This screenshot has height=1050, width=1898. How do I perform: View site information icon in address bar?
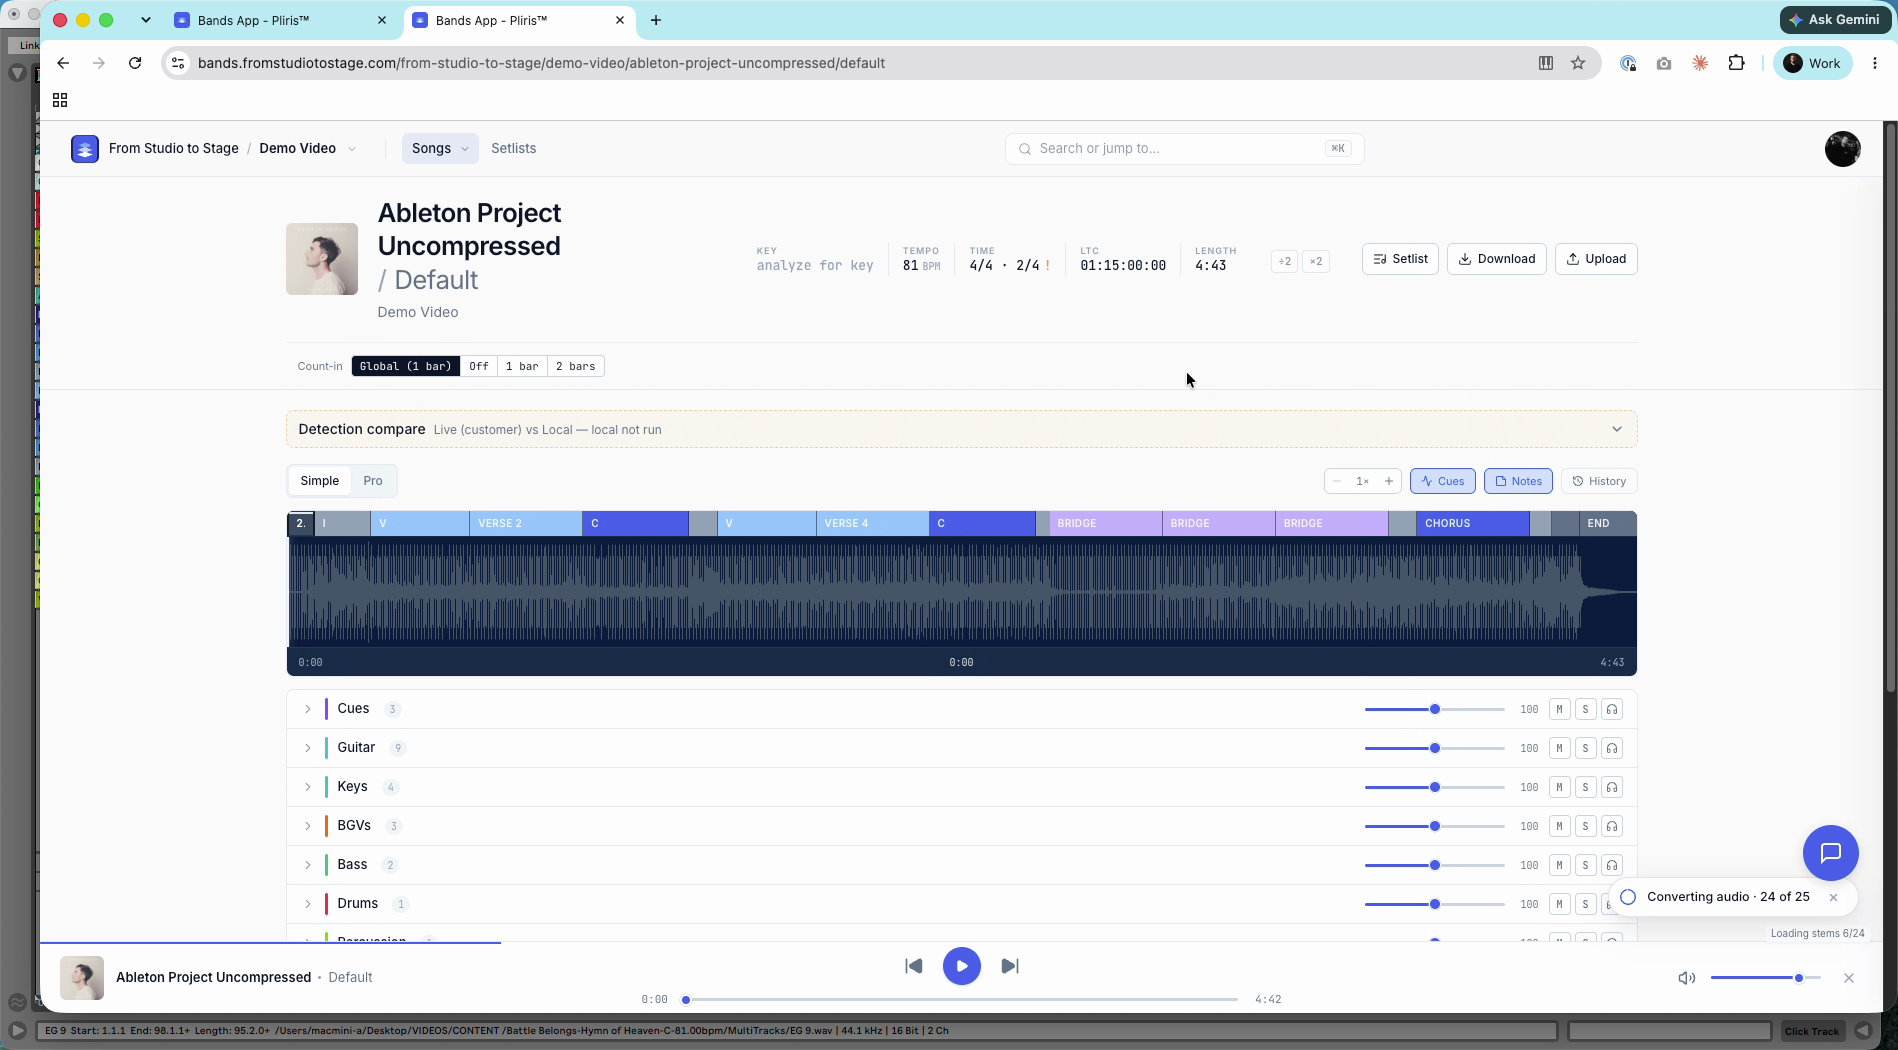(178, 63)
